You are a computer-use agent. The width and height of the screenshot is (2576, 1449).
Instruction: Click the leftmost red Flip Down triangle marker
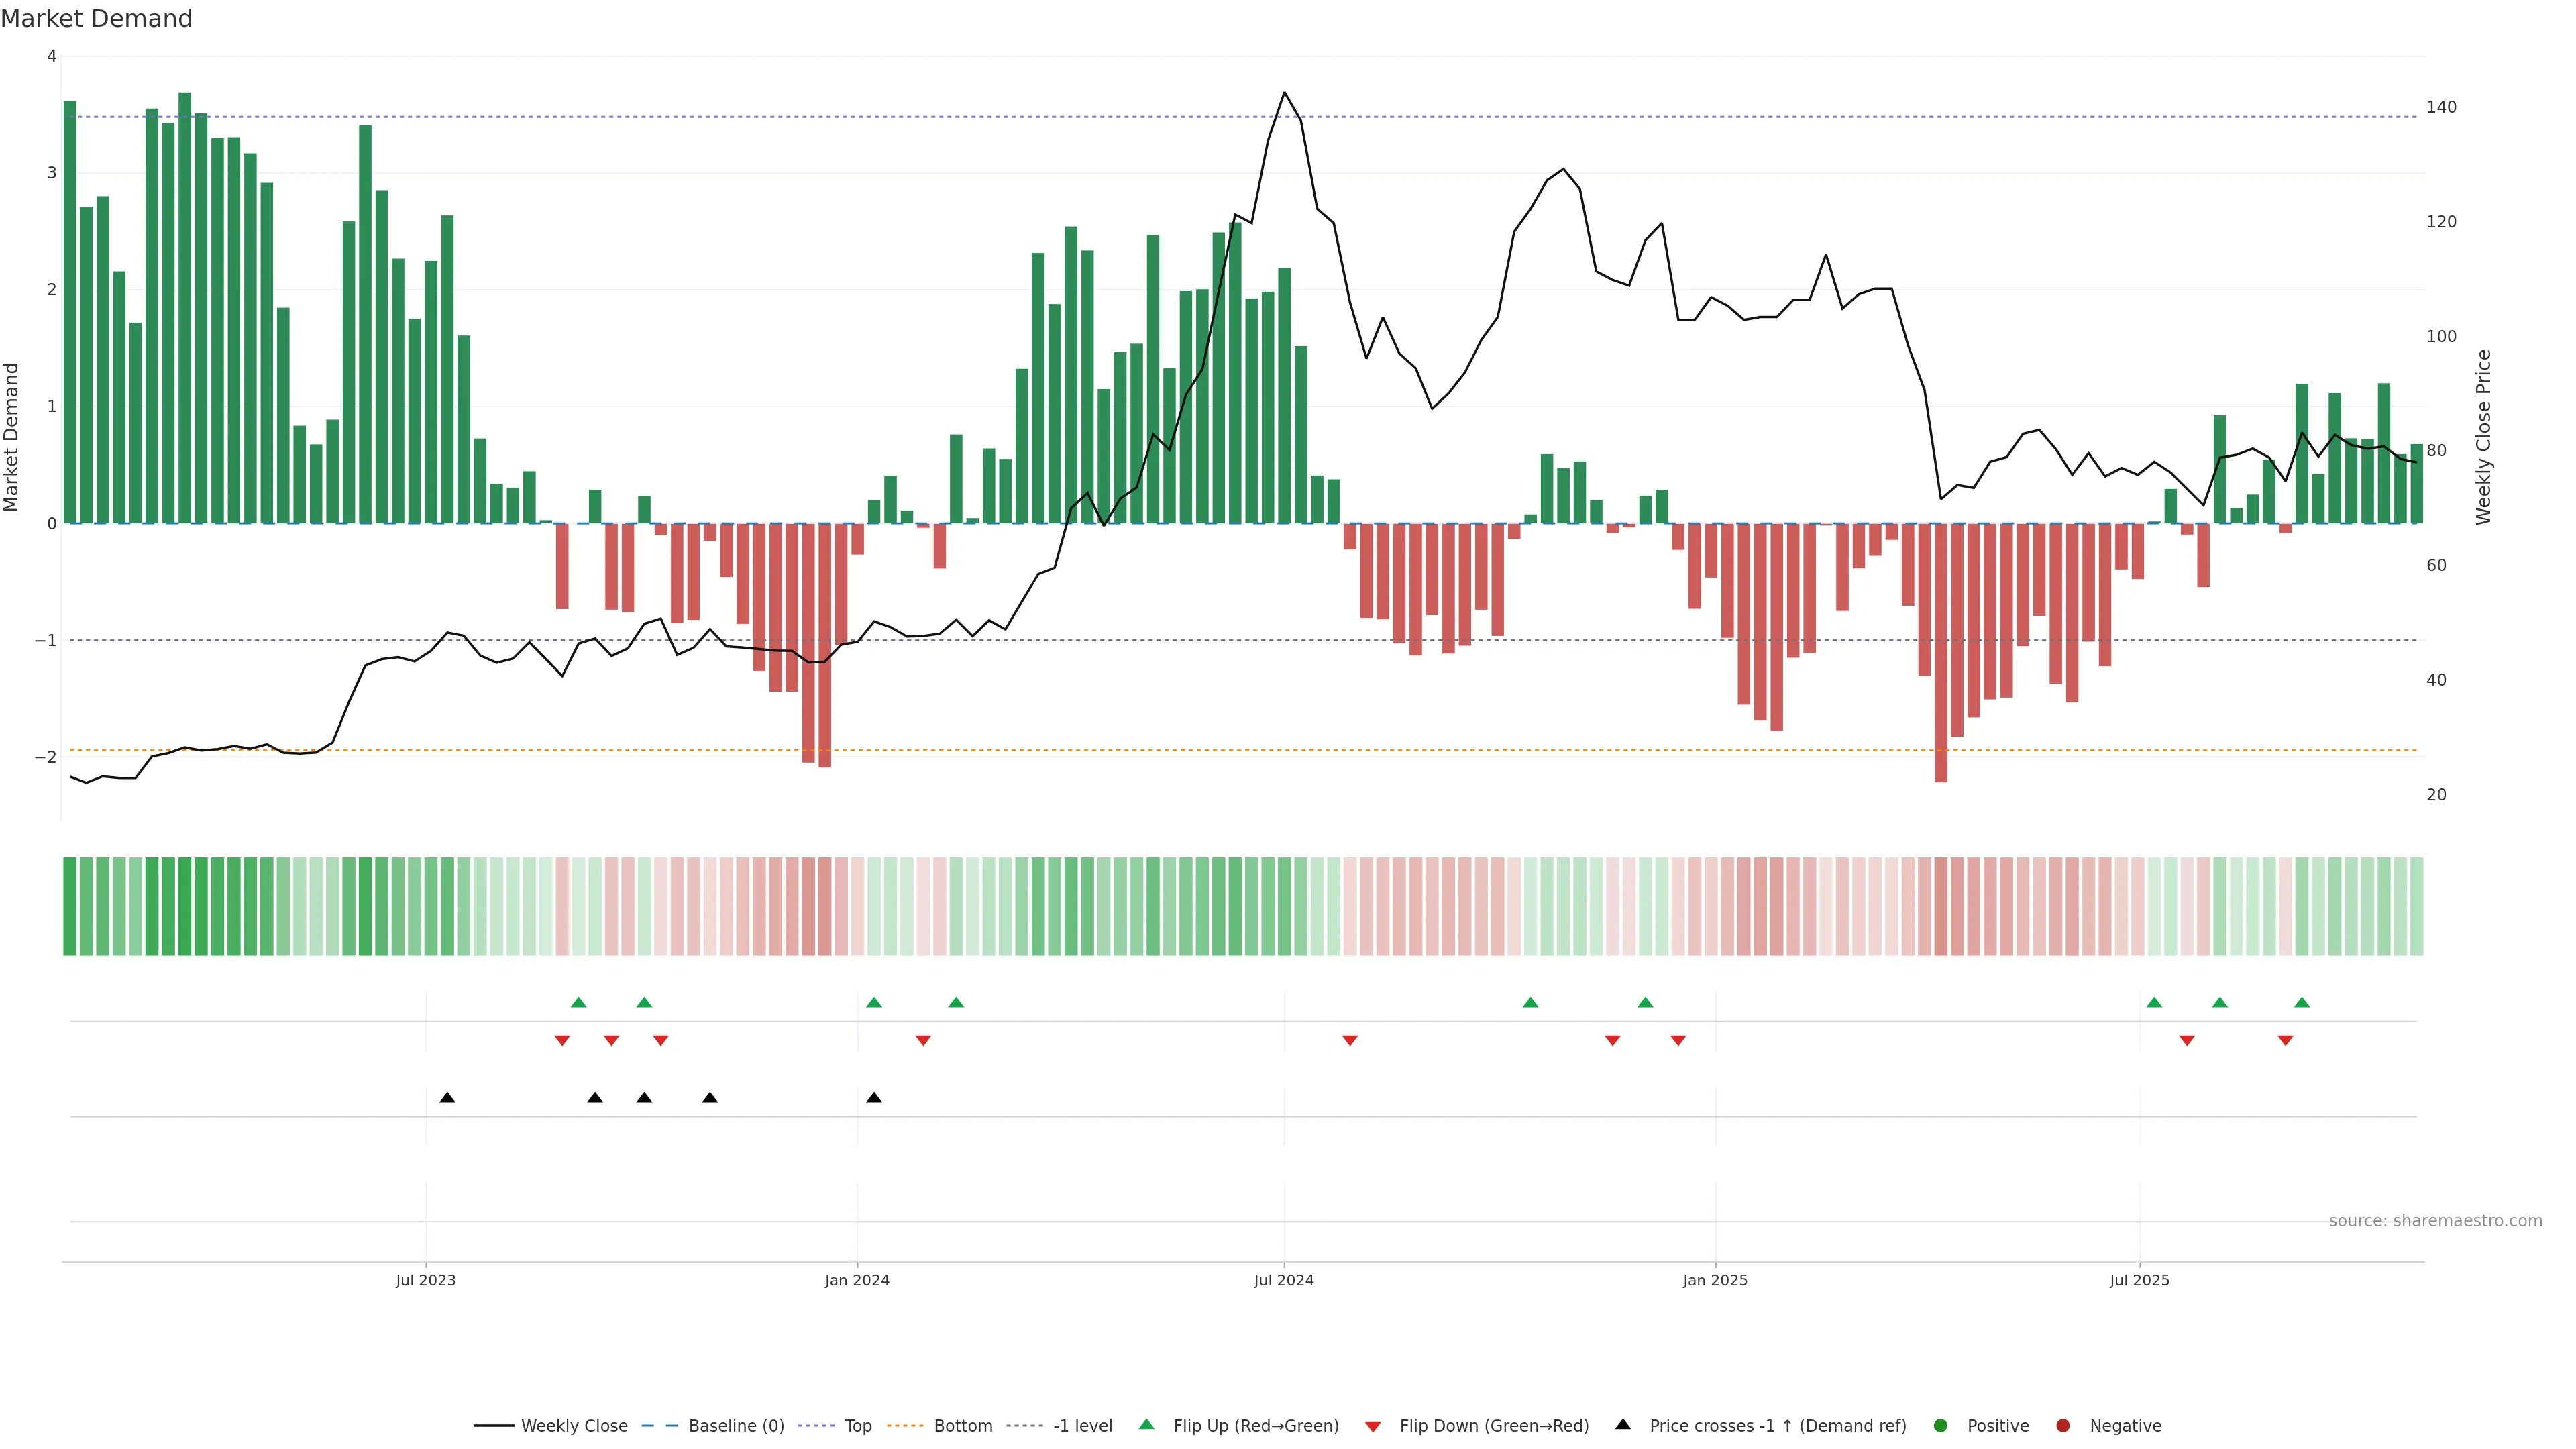562,1041
